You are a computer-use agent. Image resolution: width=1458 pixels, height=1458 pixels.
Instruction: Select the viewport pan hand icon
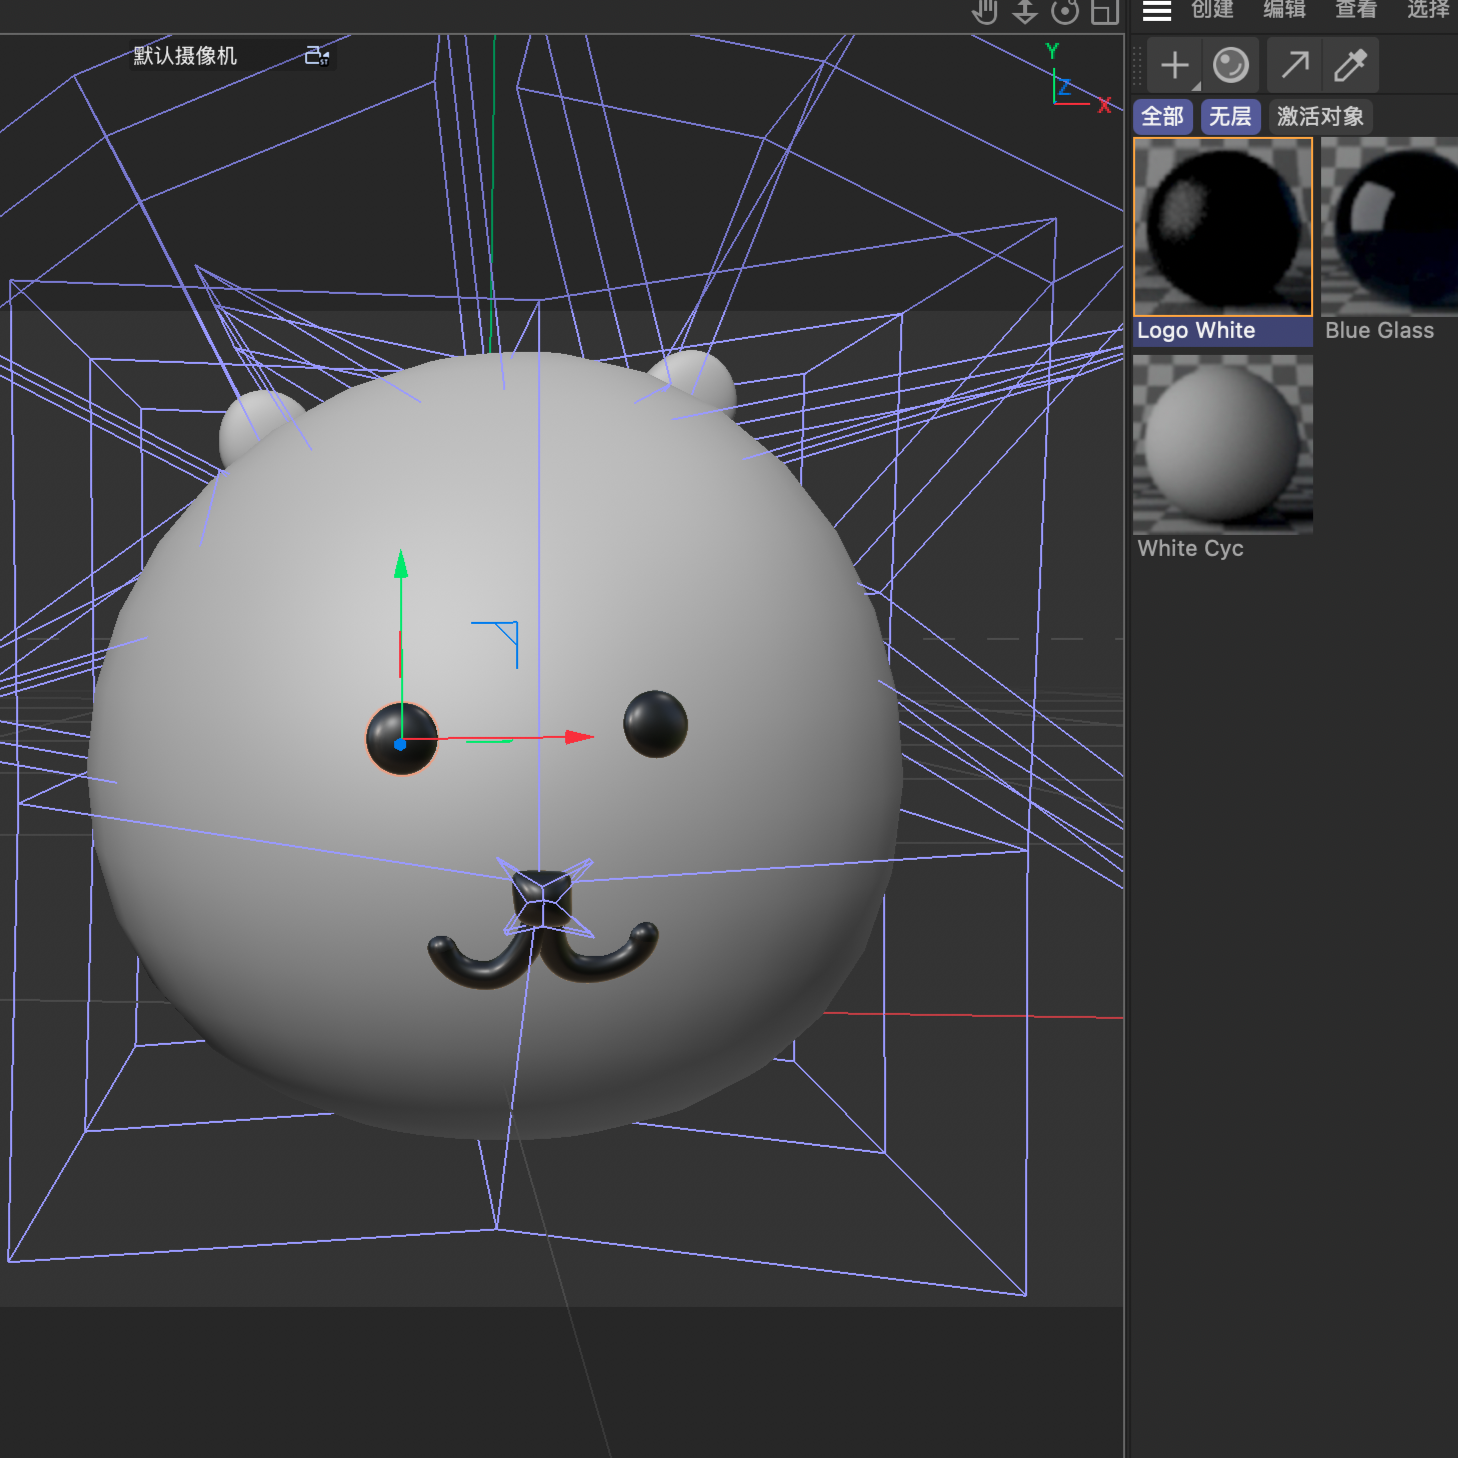[x=985, y=11]
